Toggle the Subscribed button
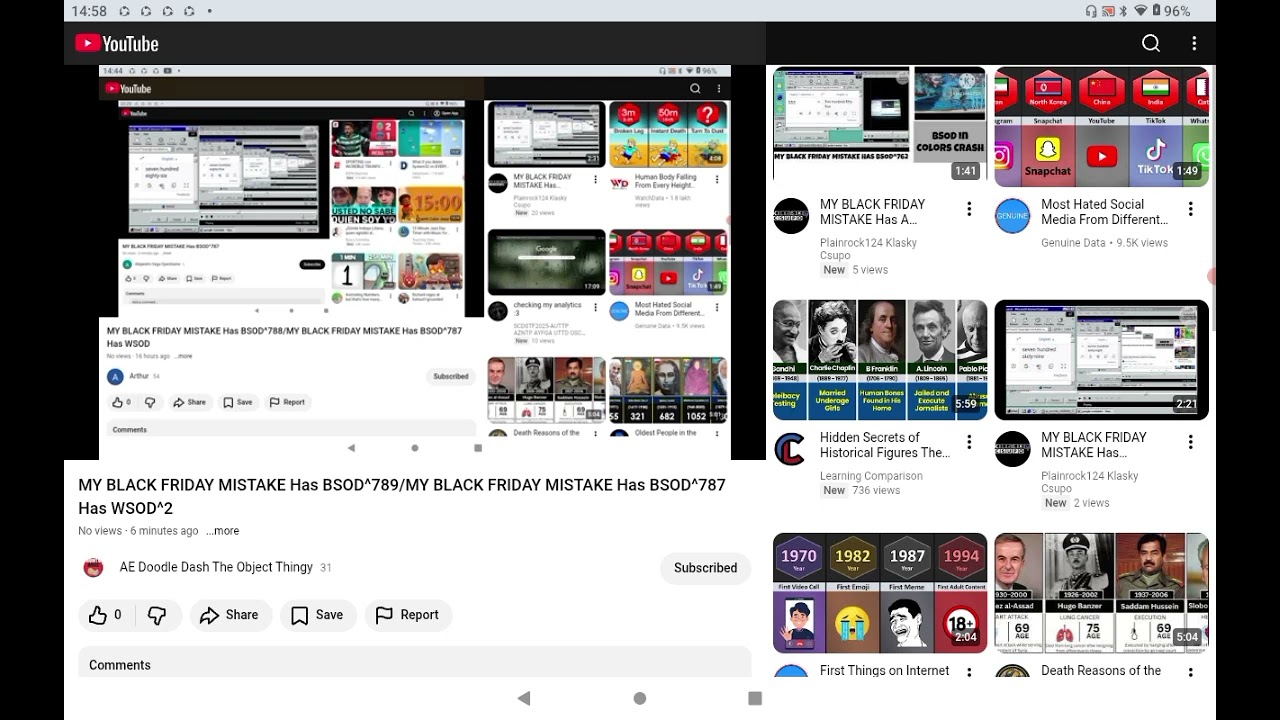 coord(705,568)
